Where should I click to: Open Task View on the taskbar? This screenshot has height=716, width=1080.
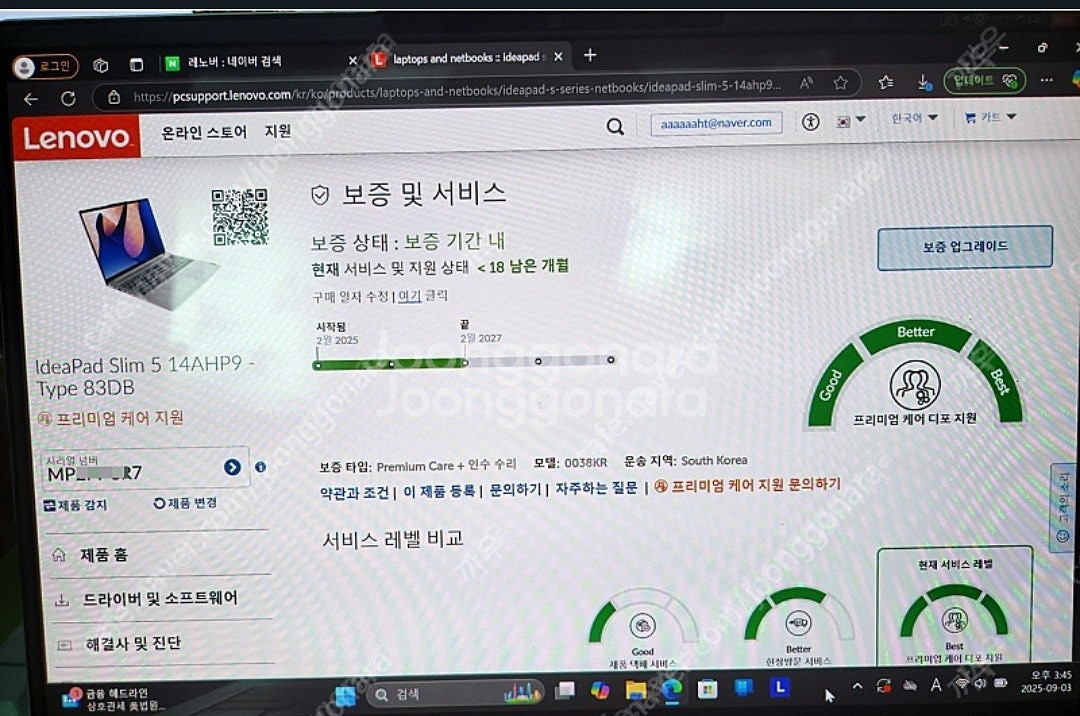pyautogui.click(x=565, y=691)
